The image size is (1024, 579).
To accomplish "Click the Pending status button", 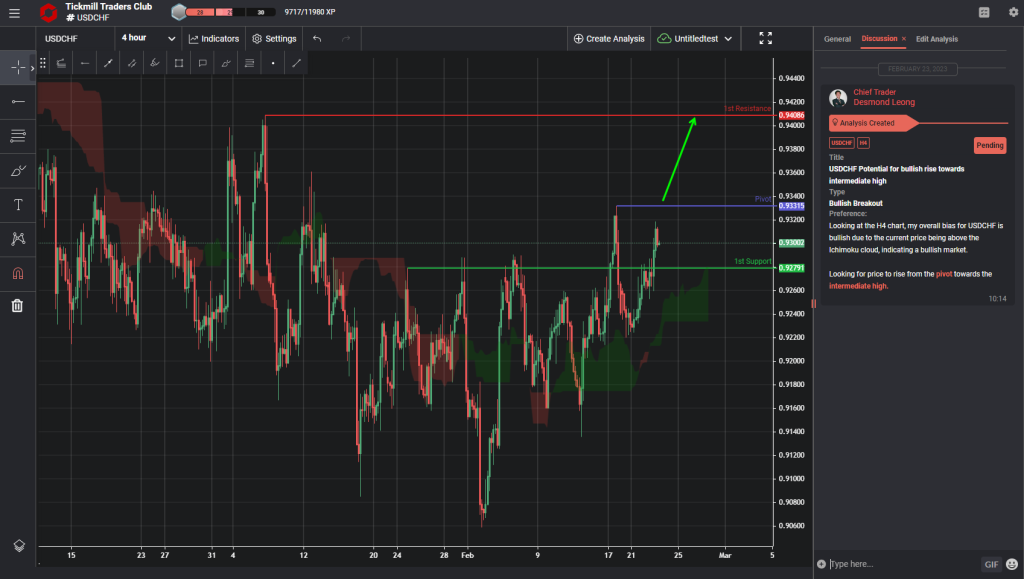I will (x=989, y=145).
